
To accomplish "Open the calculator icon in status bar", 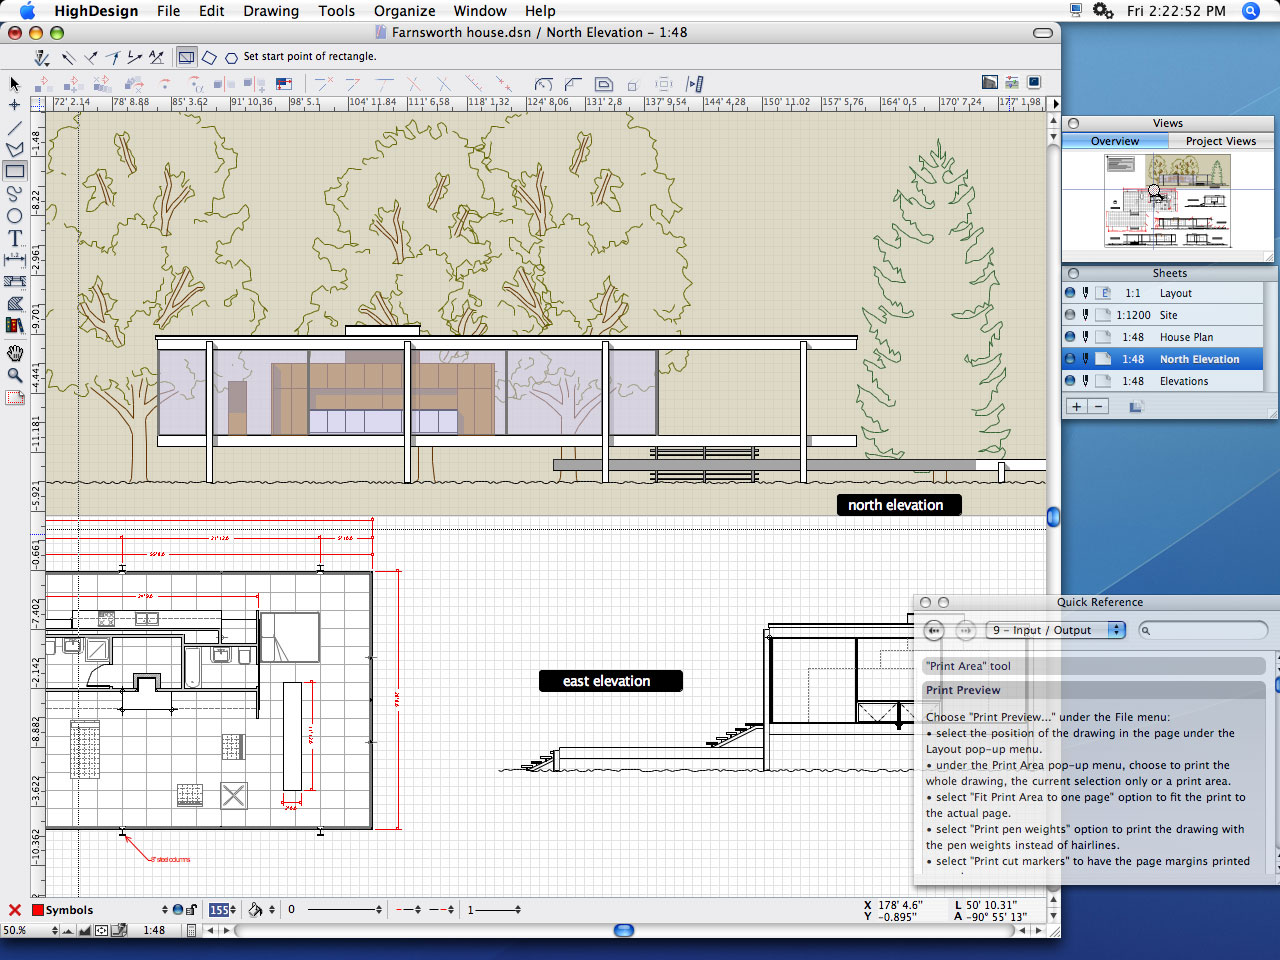I will 191,930.
